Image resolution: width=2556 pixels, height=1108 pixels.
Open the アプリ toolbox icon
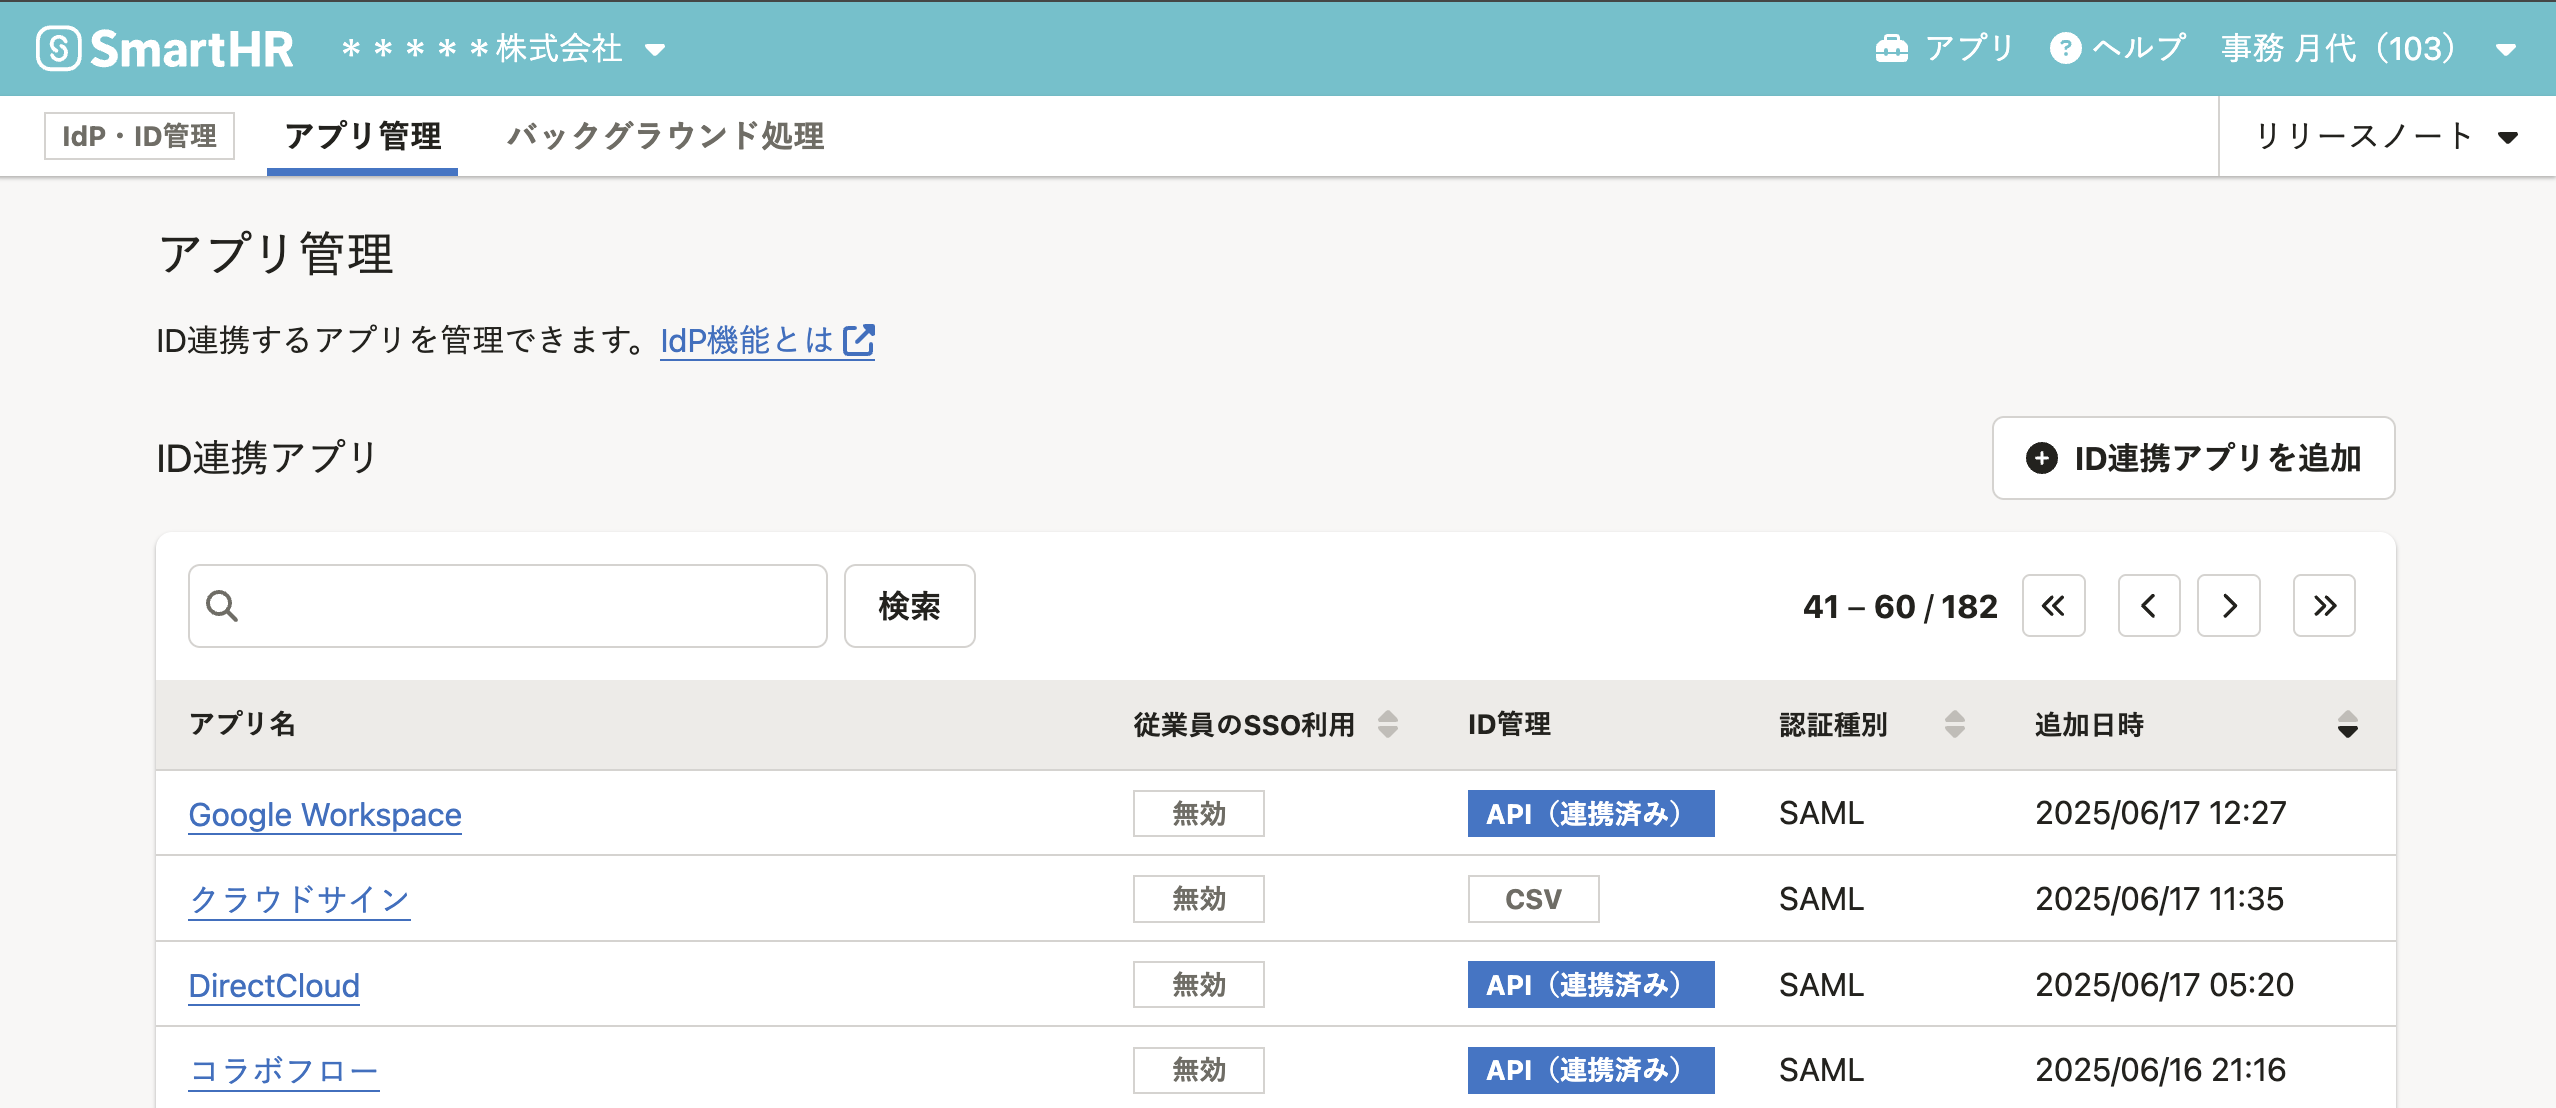point(1891,48)
